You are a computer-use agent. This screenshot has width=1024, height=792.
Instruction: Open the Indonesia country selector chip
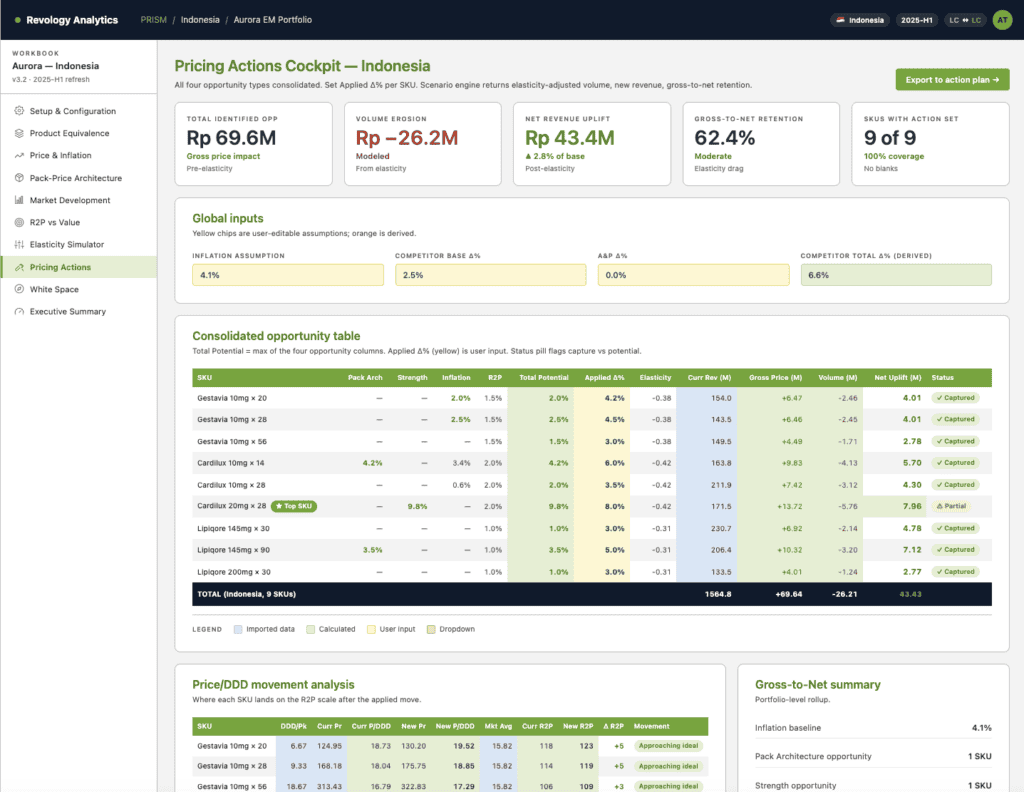860,20
